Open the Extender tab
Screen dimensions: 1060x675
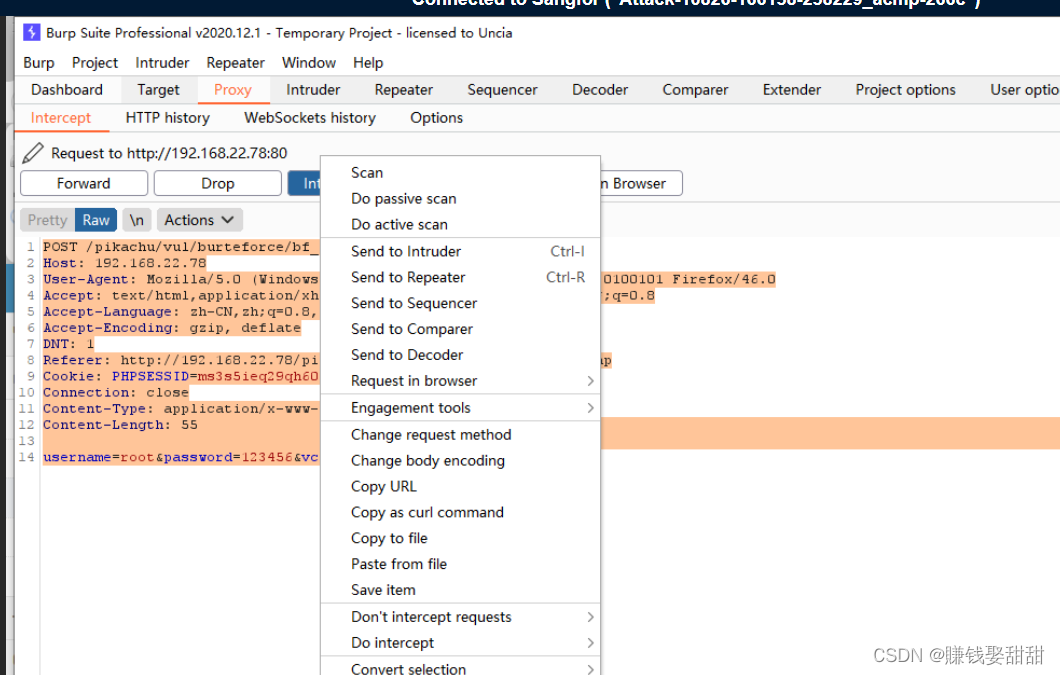[792, 90]
